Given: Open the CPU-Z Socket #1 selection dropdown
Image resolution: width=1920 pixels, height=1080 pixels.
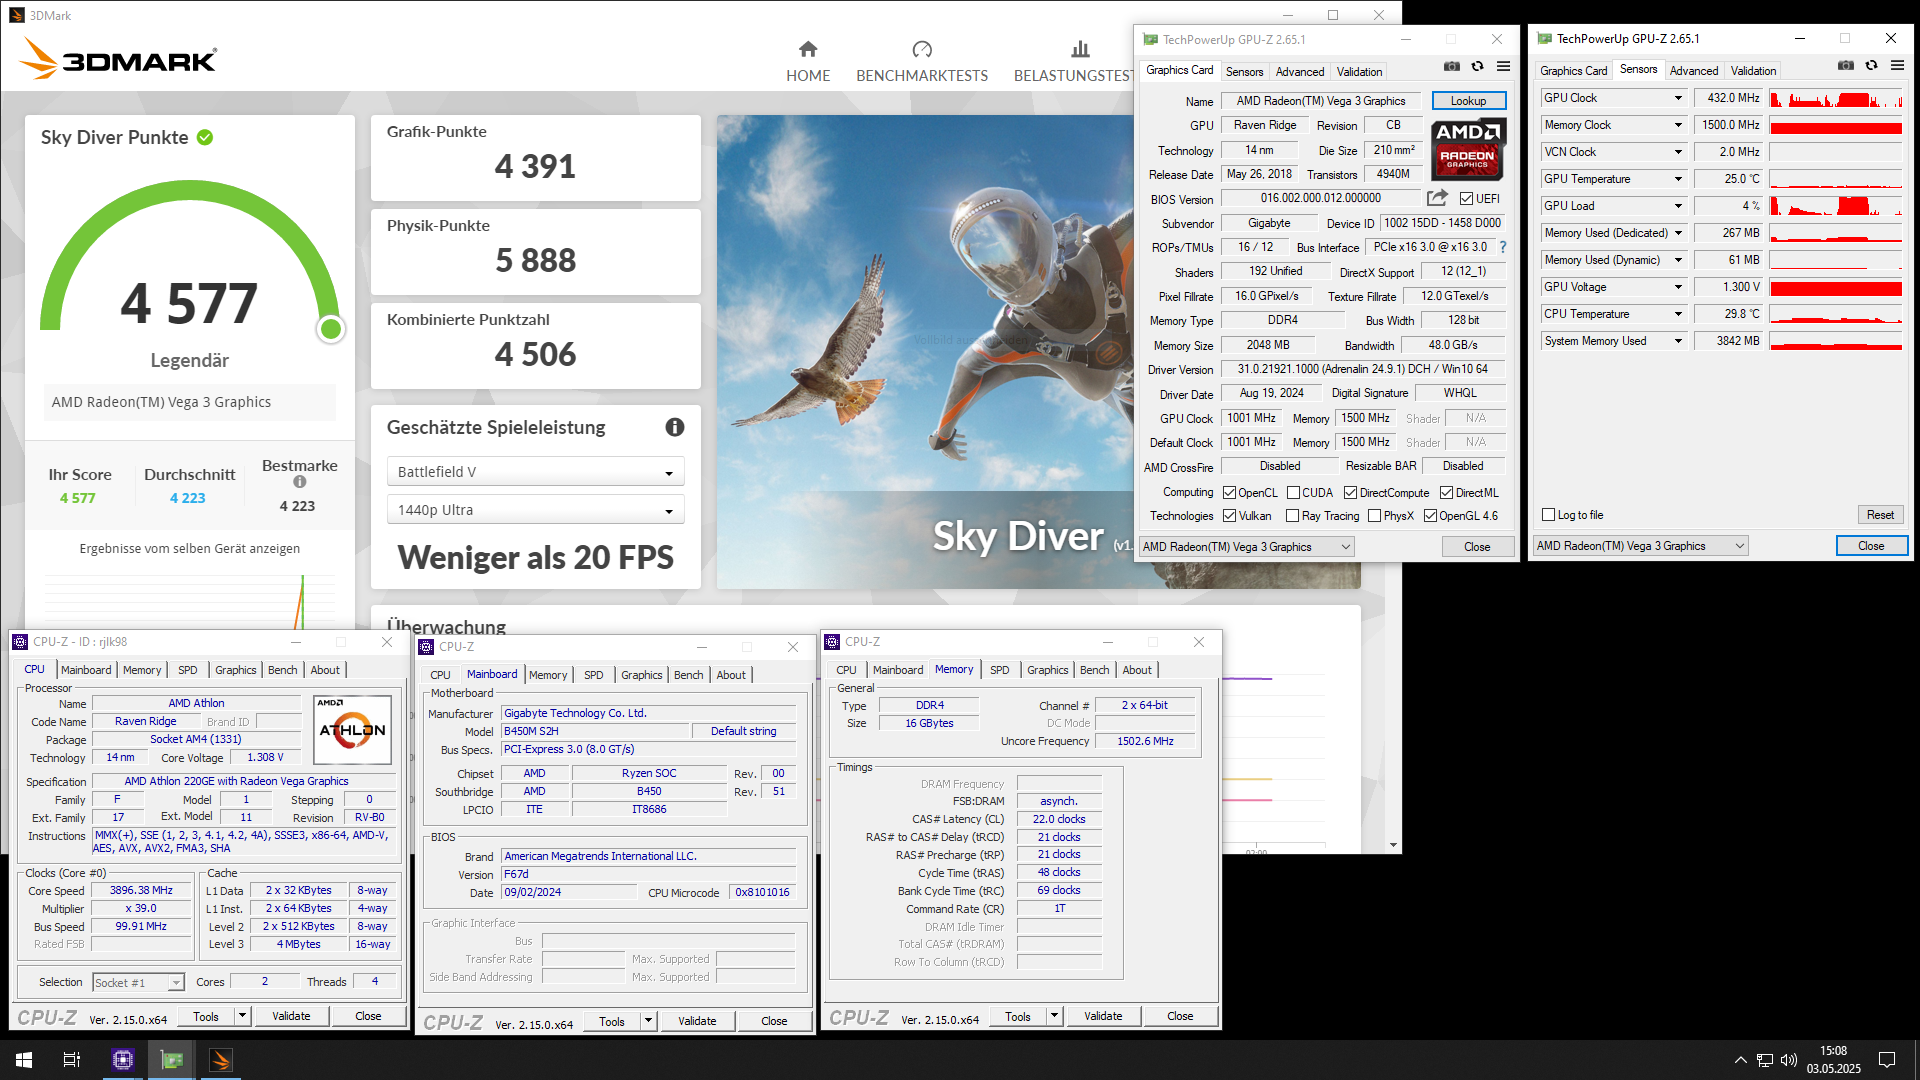Looking at the screenshot, I should (138, 983).
